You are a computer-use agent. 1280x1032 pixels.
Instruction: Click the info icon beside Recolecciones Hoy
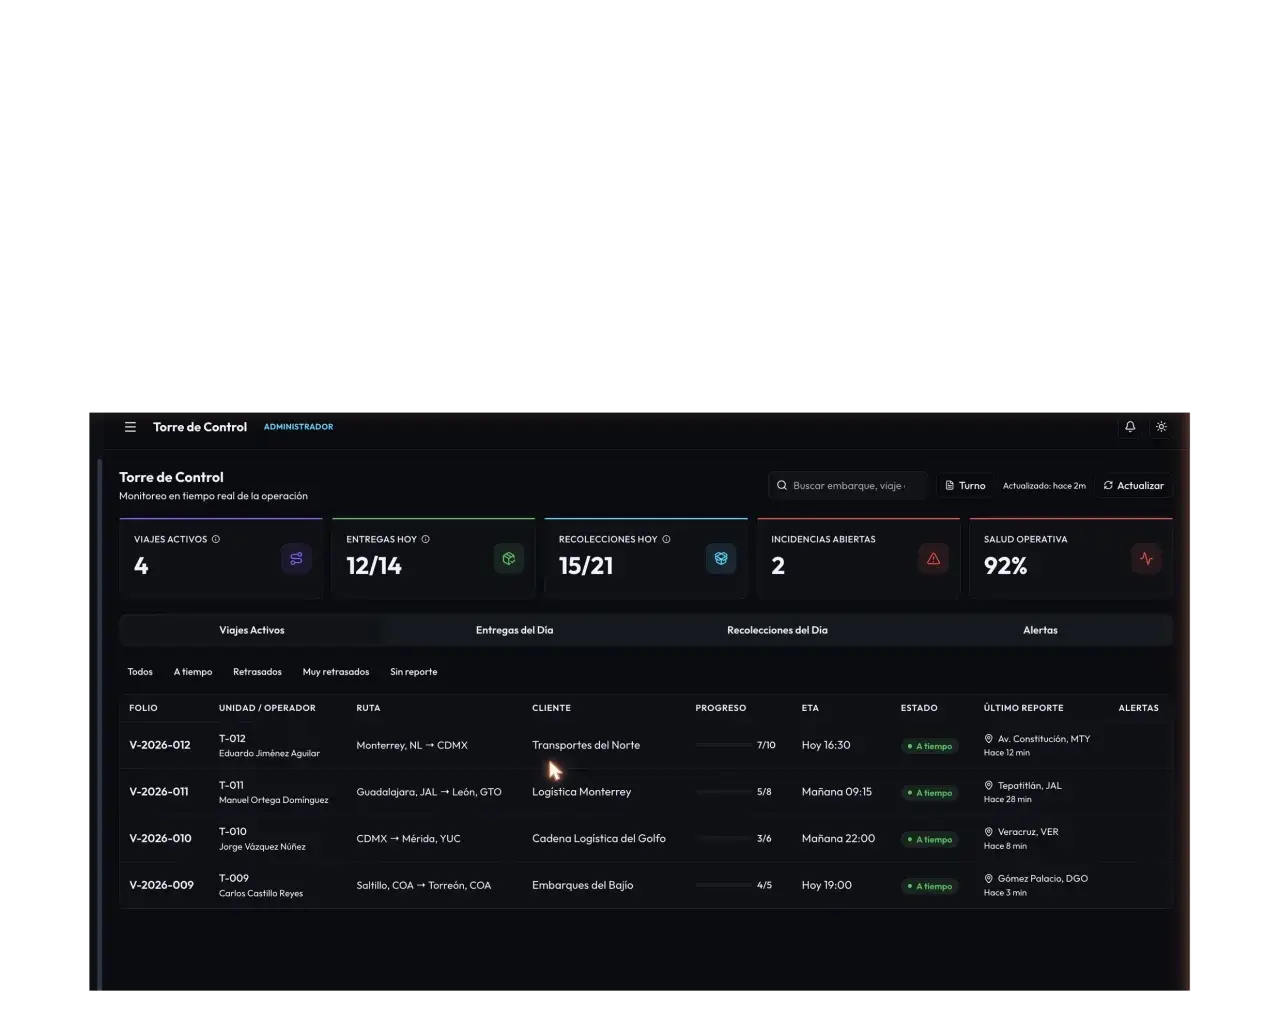[x=666, y=539]
